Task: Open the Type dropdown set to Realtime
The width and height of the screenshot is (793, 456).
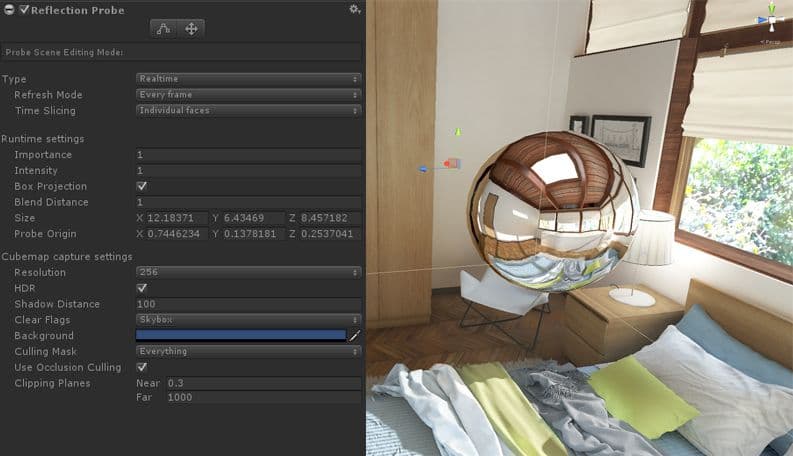Action: coord(247,79)
